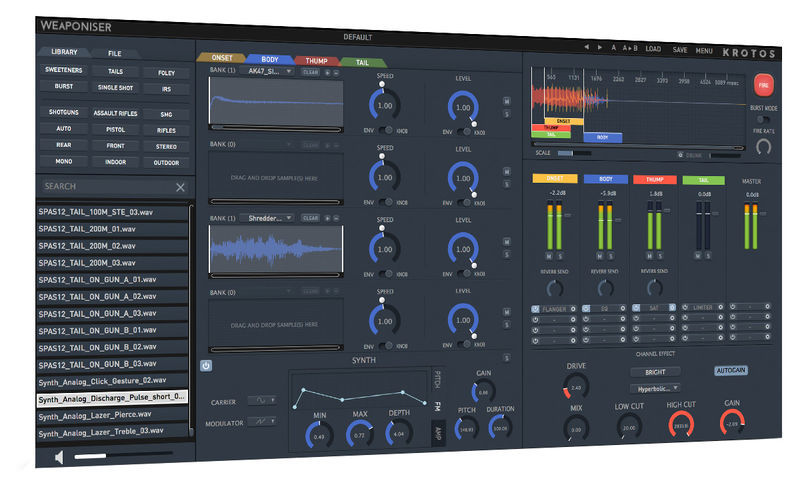Viewport: 800px width, 487px height.
Task: Solo the Onset mixer channel
Action: pos(560,256)
